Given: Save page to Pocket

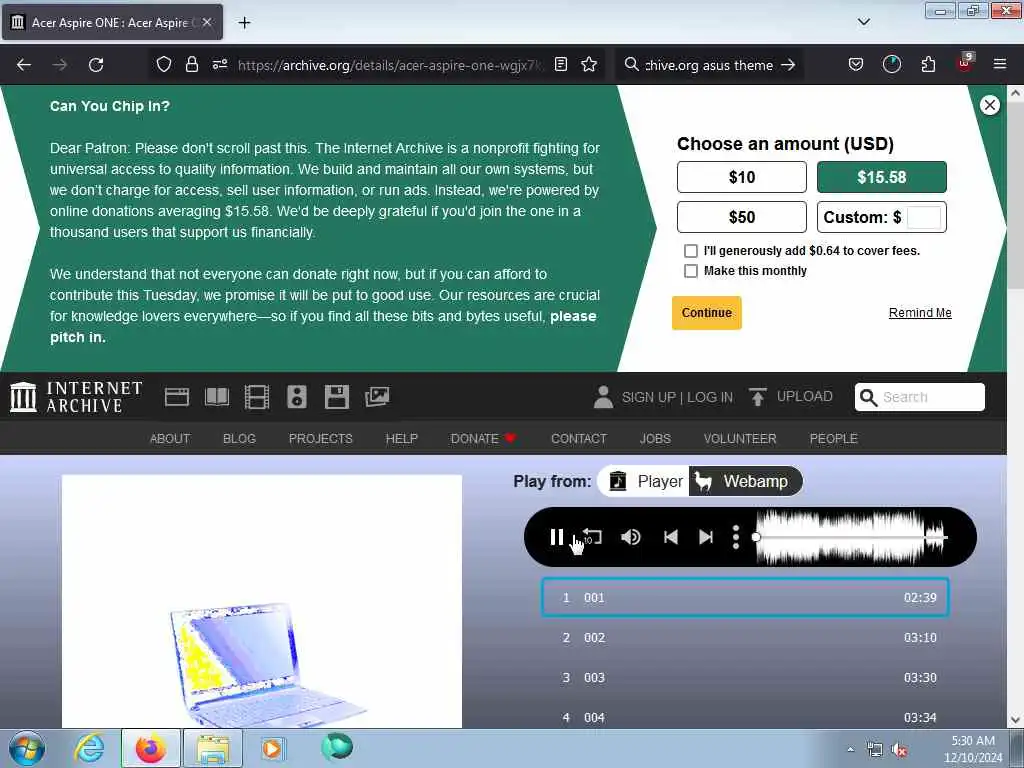Looking at the screenshot, I should [856, 64].
